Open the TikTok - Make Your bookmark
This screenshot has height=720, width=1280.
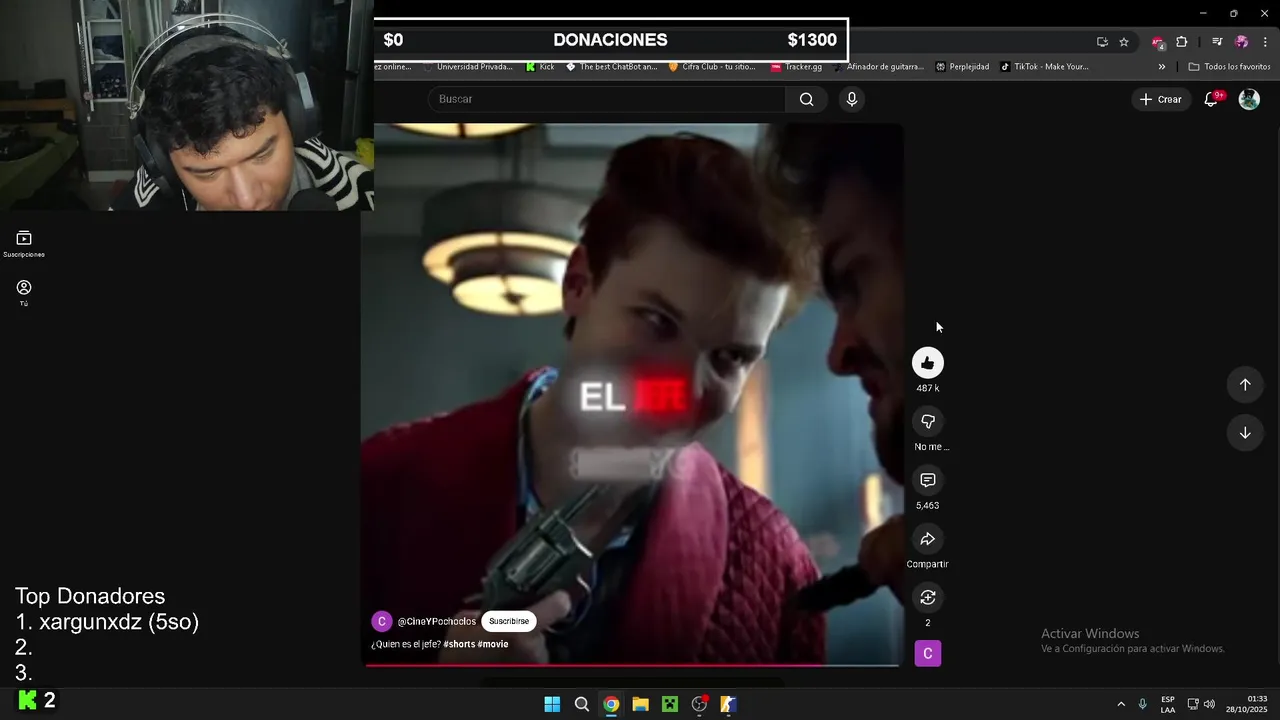(x=1044, y=67)
